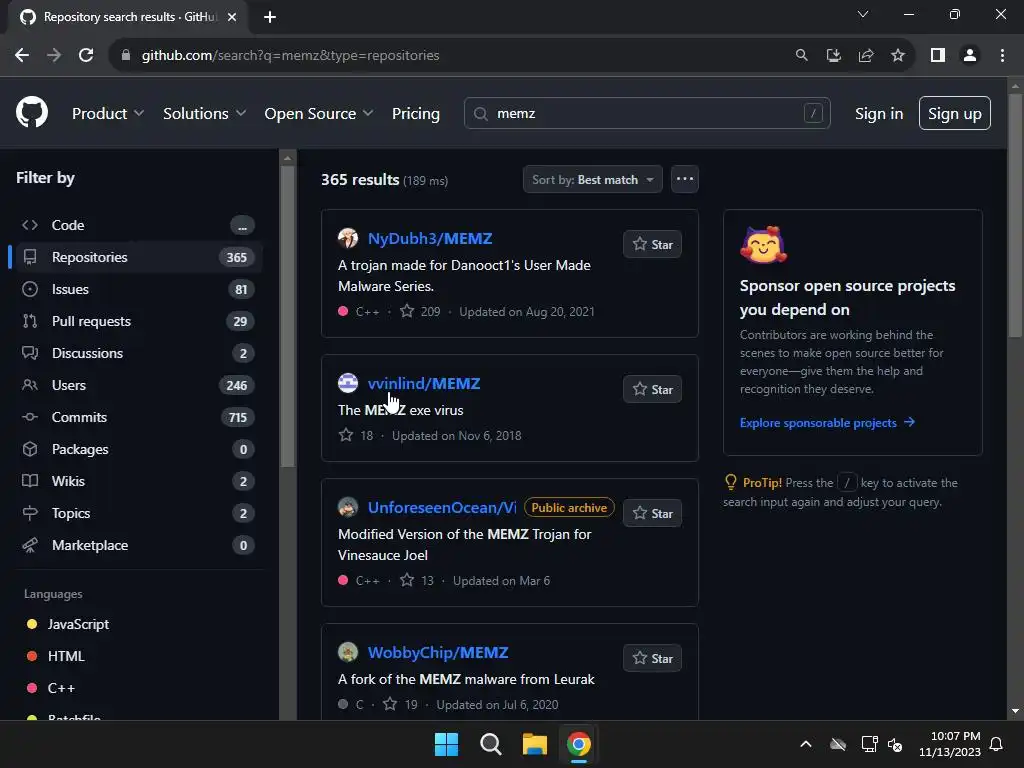Click the UnforeseenOcean user avatar
The image size is (1024, 768).
(348, 507)
